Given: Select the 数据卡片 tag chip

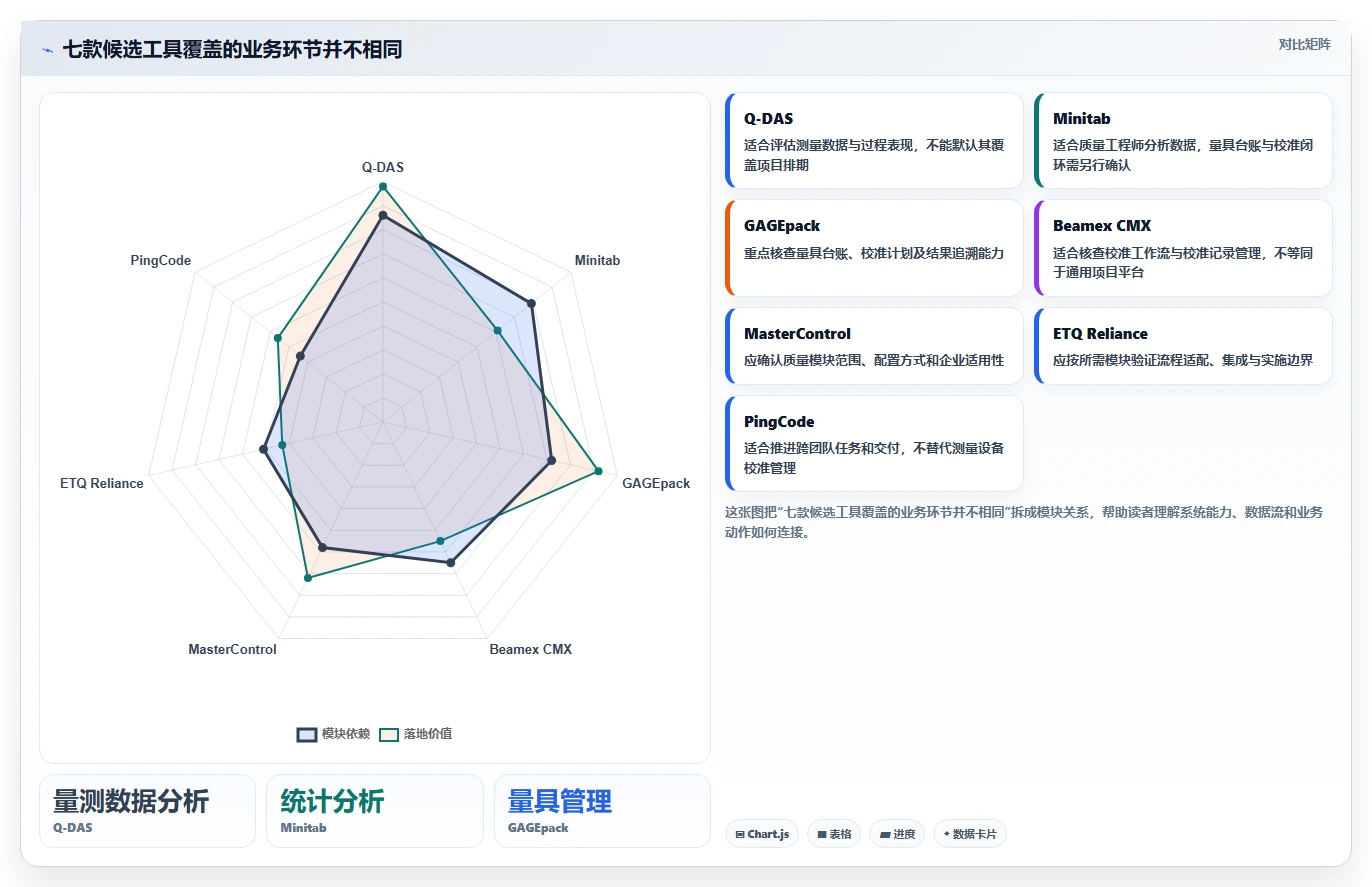Looking at the screenshot, I should (x=969, y=834).
